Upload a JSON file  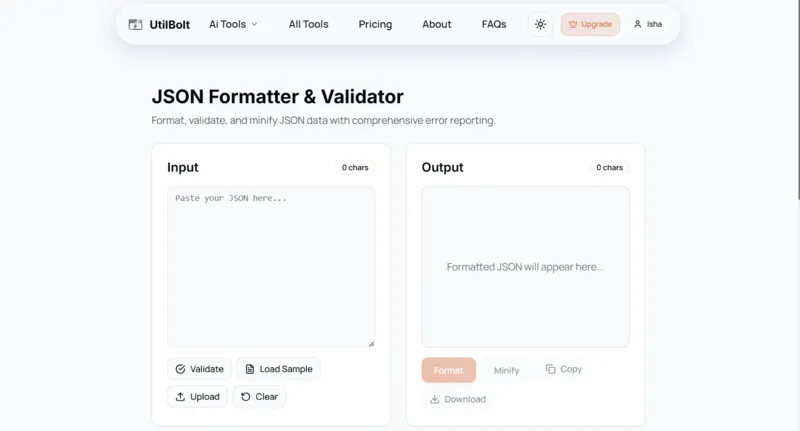coord(197,396)
